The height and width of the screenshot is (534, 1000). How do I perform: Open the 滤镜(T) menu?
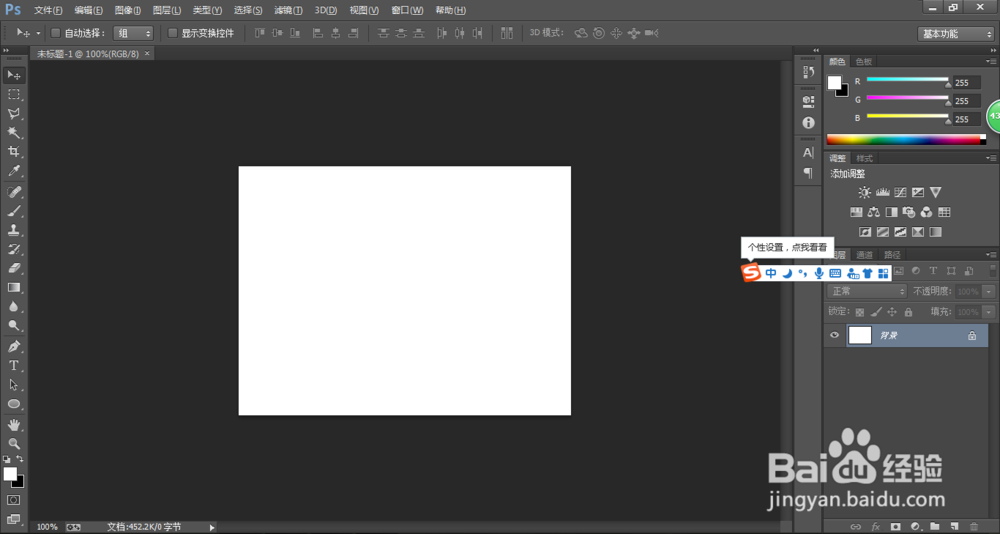pyautogui.click(x=288, y=10)
